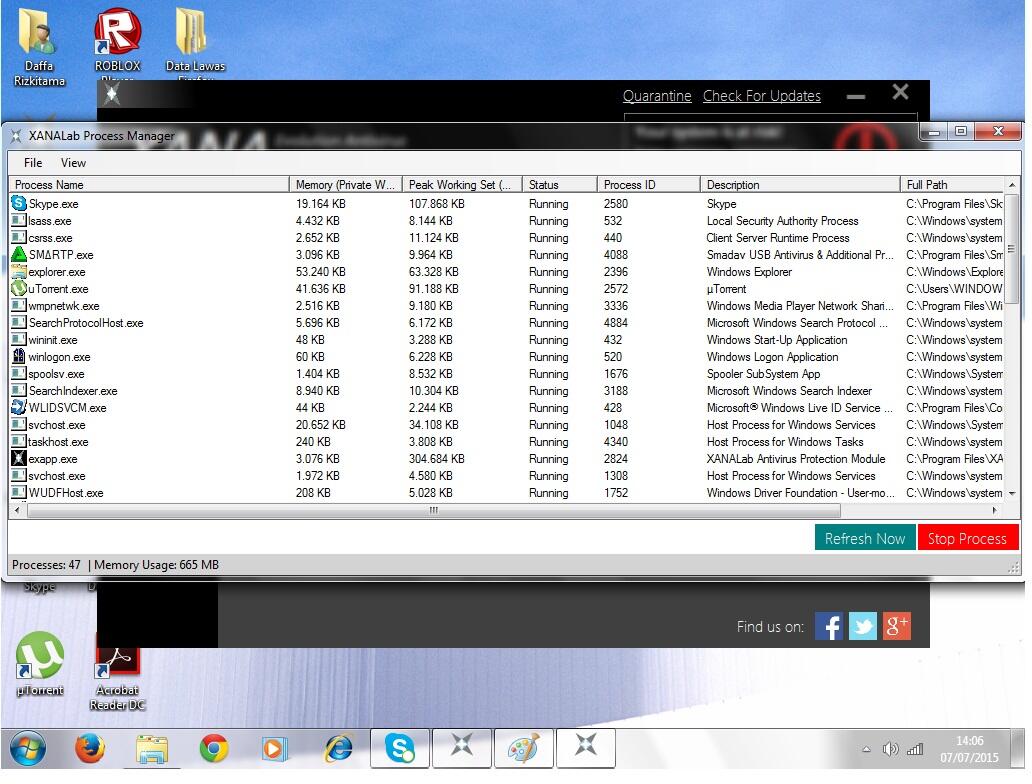1032x784 pixels.
Task: Show hidden tray icons arrow
Action: click(x=866, y=749)
